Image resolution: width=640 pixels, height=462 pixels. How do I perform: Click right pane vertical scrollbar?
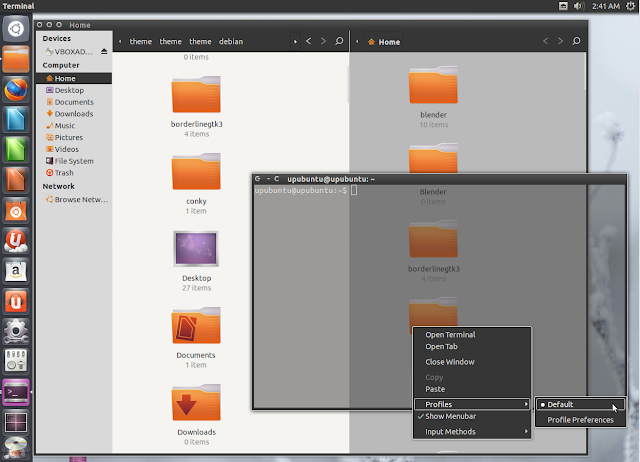coord(585,71)
